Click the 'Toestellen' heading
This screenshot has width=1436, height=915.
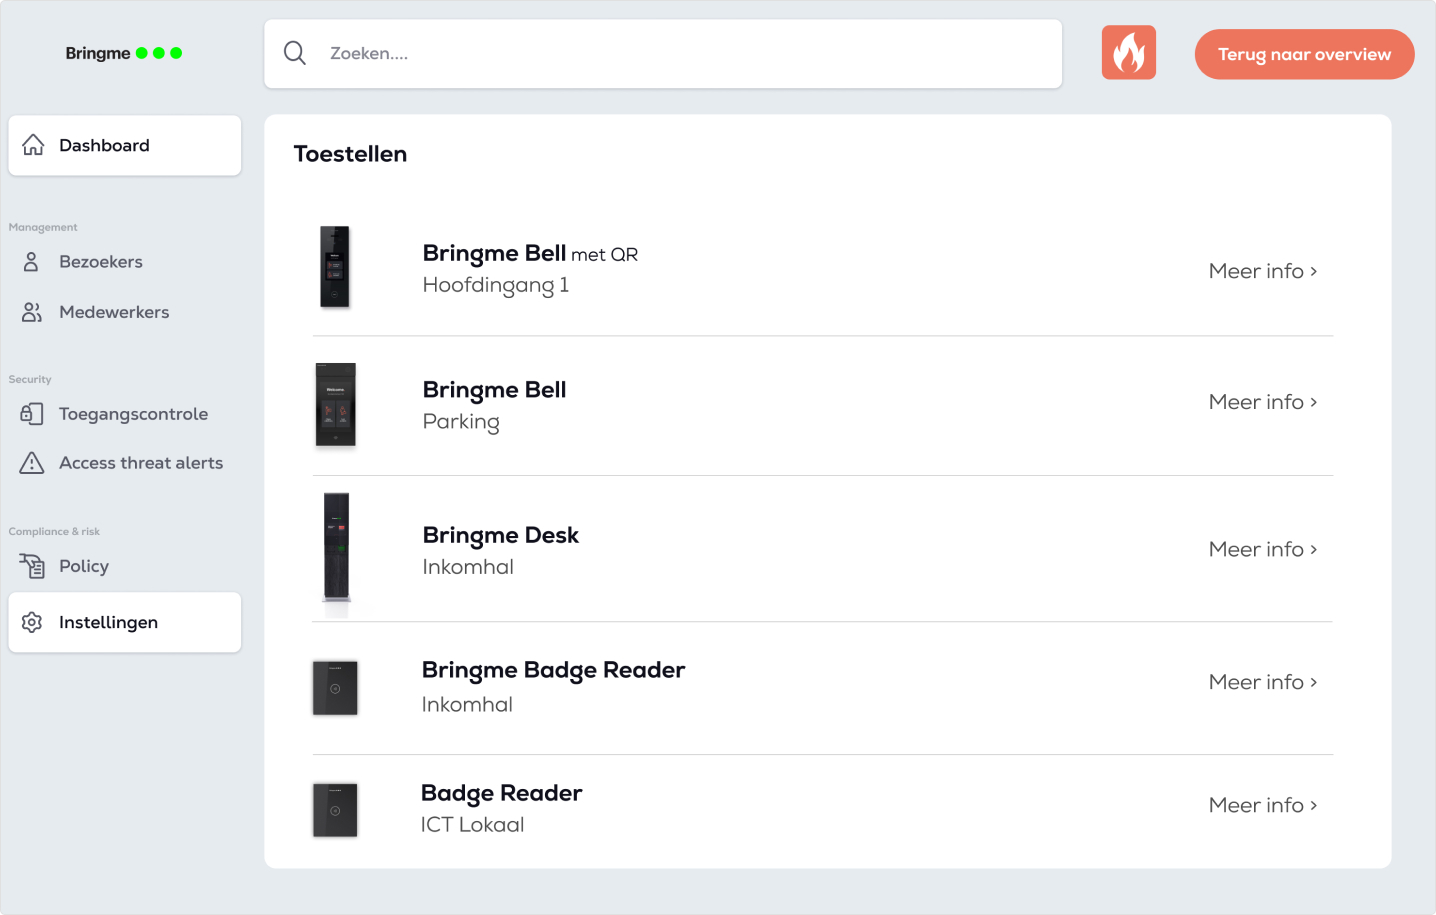click(350, 154)
